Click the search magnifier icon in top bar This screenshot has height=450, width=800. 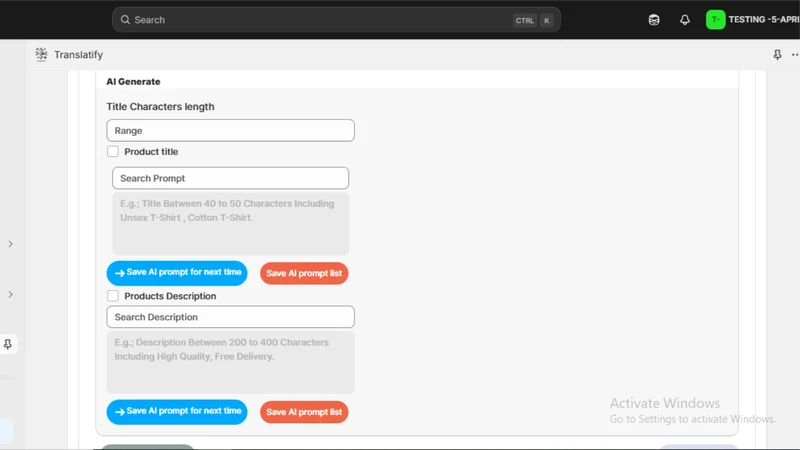click(125, 20)
